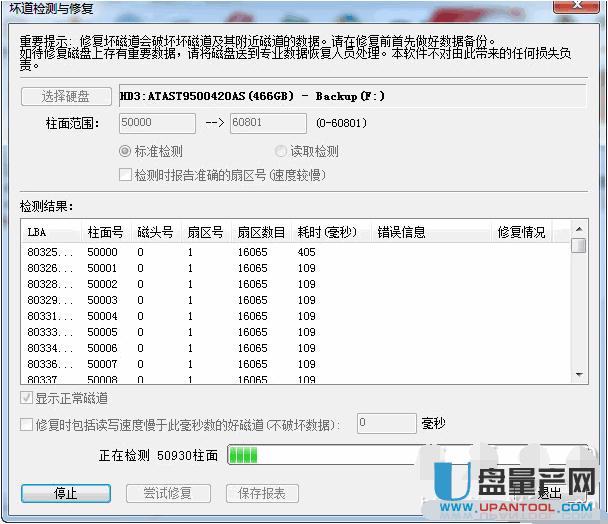The width and height of the screenshot is (608, 524).
Task: Select the result row for cylinder 50003
Action: (200, 300)
